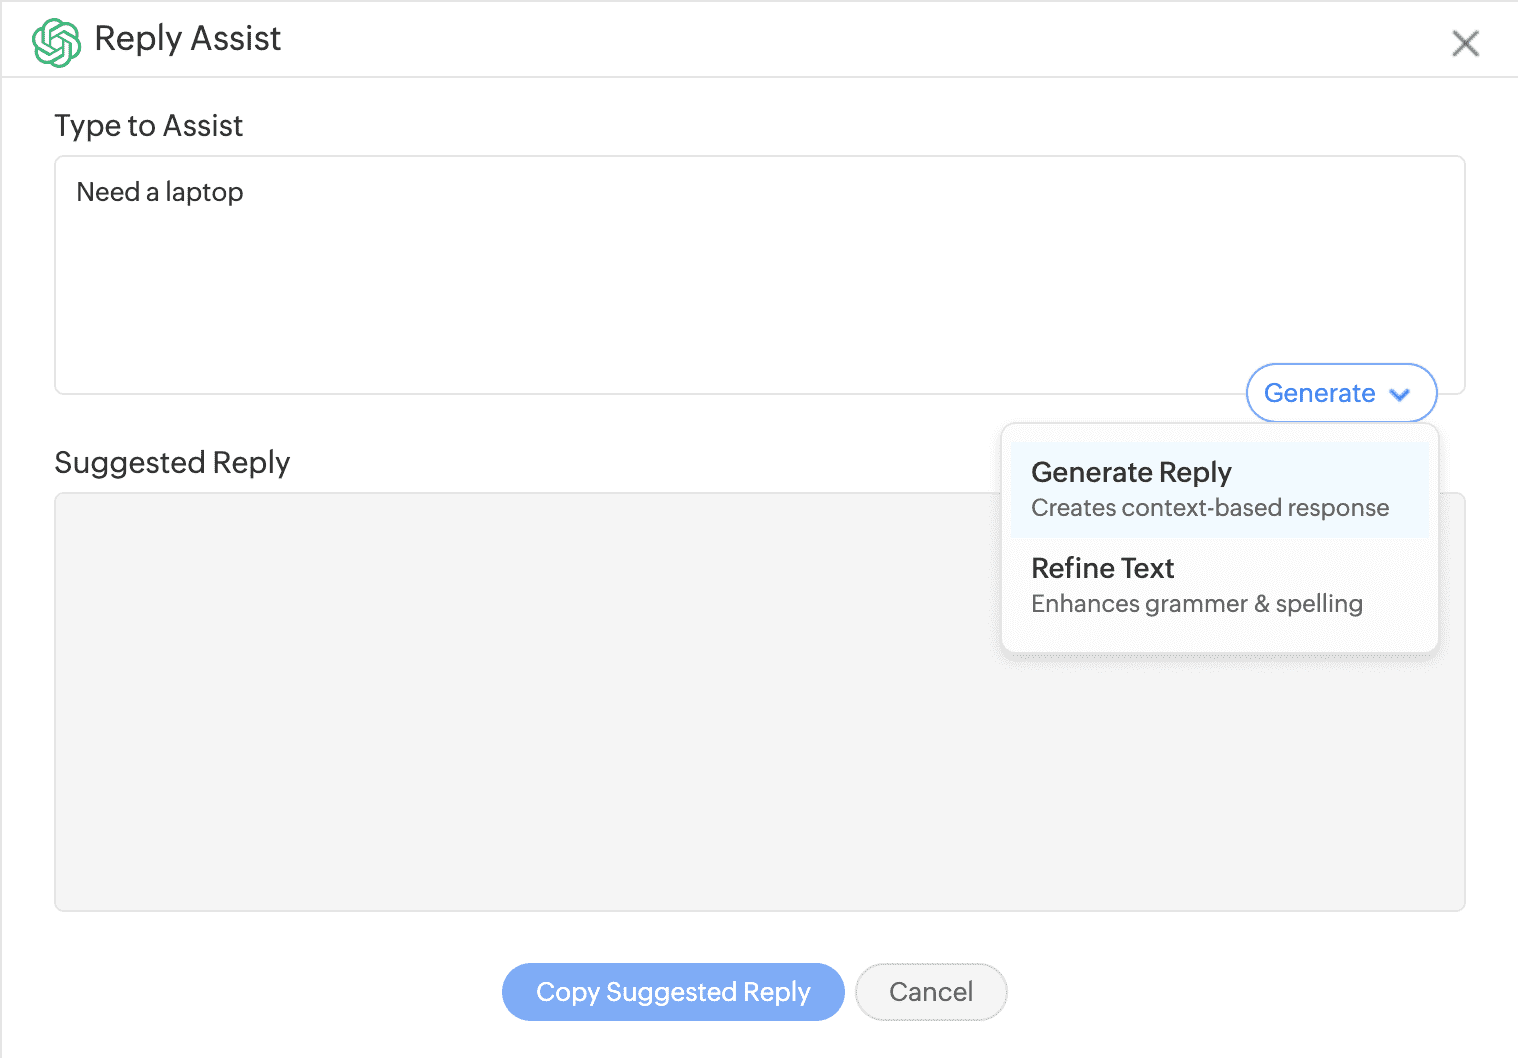Click the Suggested Reply label
The image size is (1518, 1058).
pyautogui.click(x=172, y=462)
